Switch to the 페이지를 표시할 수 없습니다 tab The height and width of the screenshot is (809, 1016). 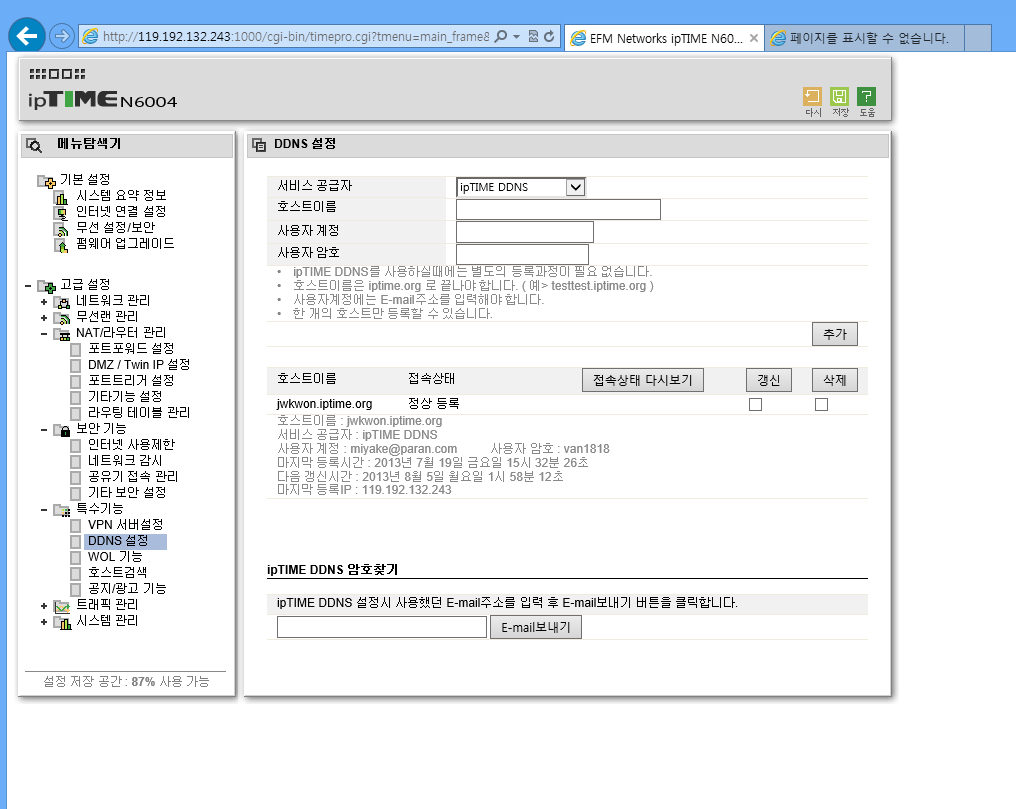864,38
